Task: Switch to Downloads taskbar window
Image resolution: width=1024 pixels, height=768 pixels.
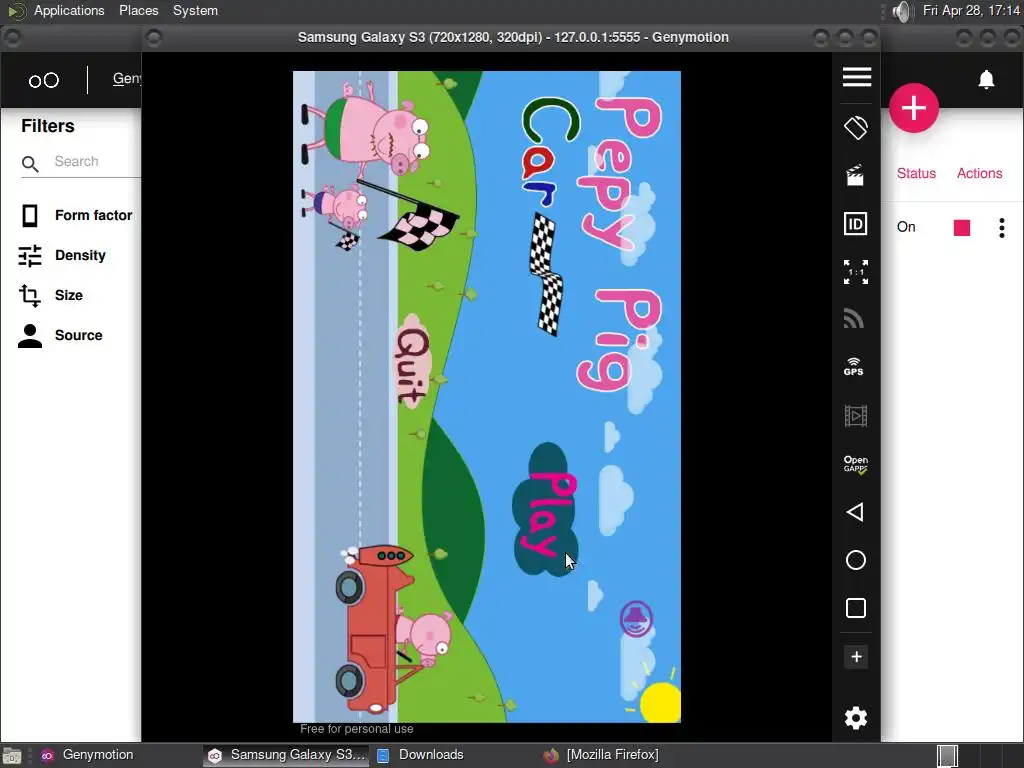Action: click(420, 755)
